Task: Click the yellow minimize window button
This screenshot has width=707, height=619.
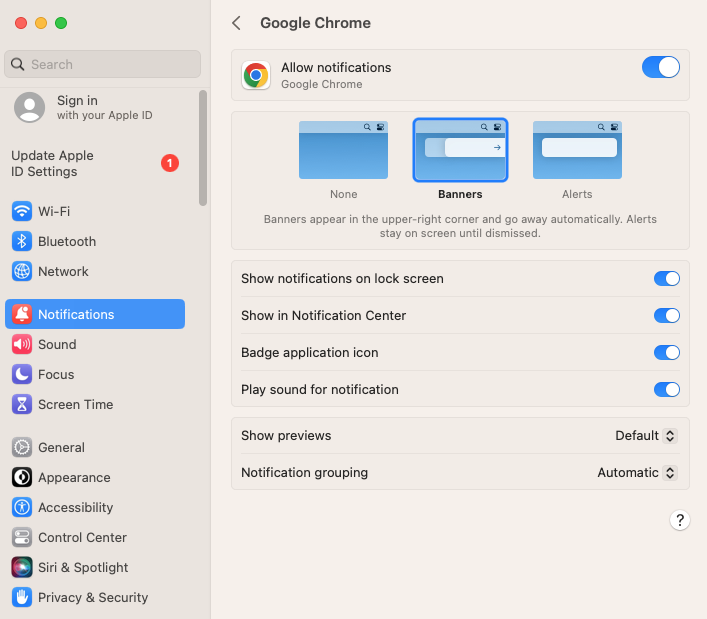Action: (41, 23)
